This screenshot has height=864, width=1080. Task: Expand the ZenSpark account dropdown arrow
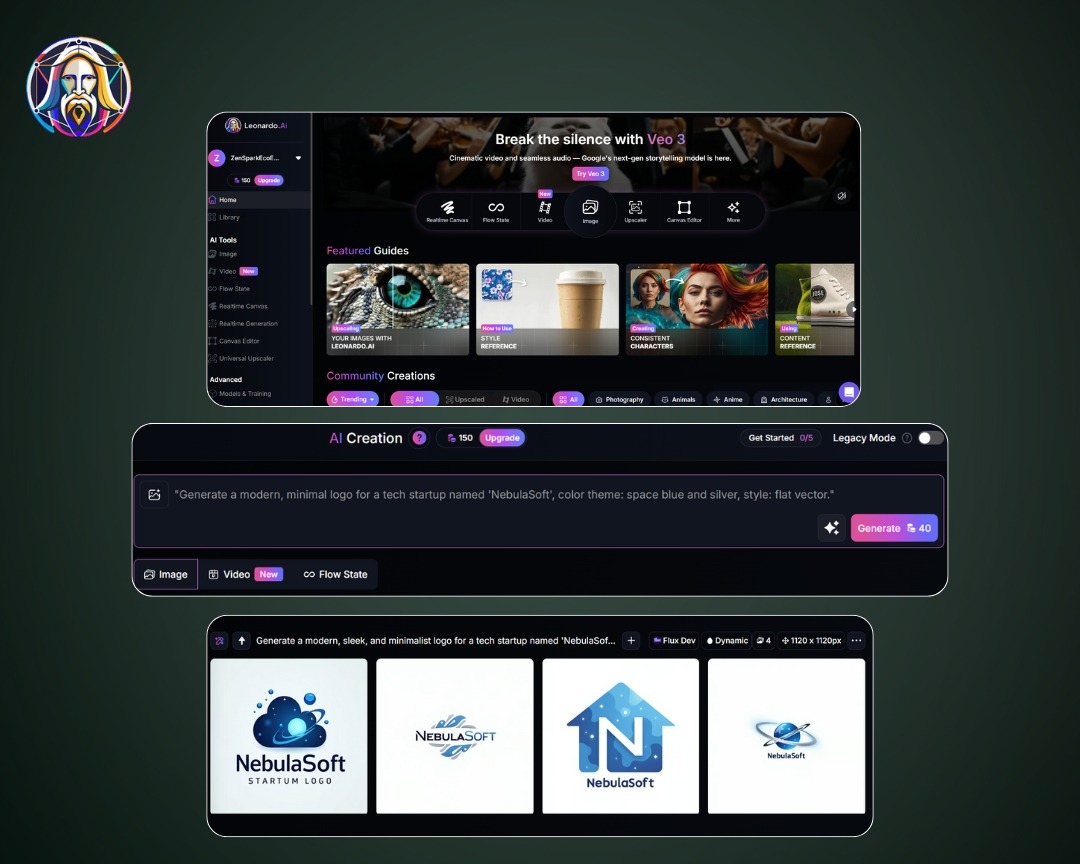click(x=298, y=158)
